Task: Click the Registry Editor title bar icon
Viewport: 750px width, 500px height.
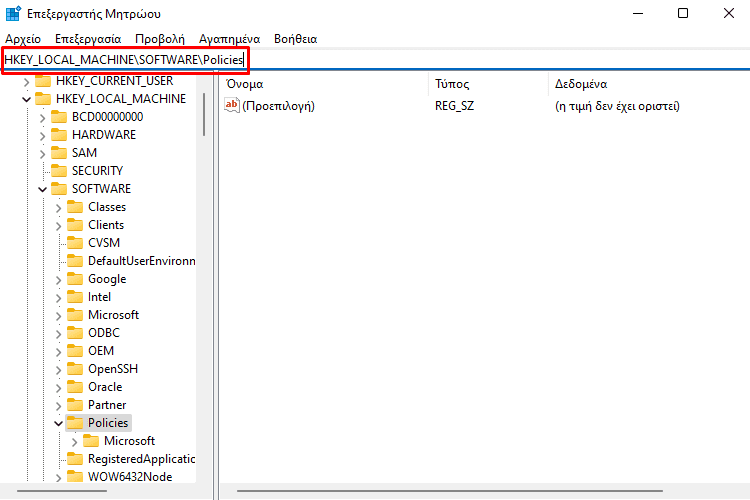Action: pyautogui.click(x=13, y=13)
